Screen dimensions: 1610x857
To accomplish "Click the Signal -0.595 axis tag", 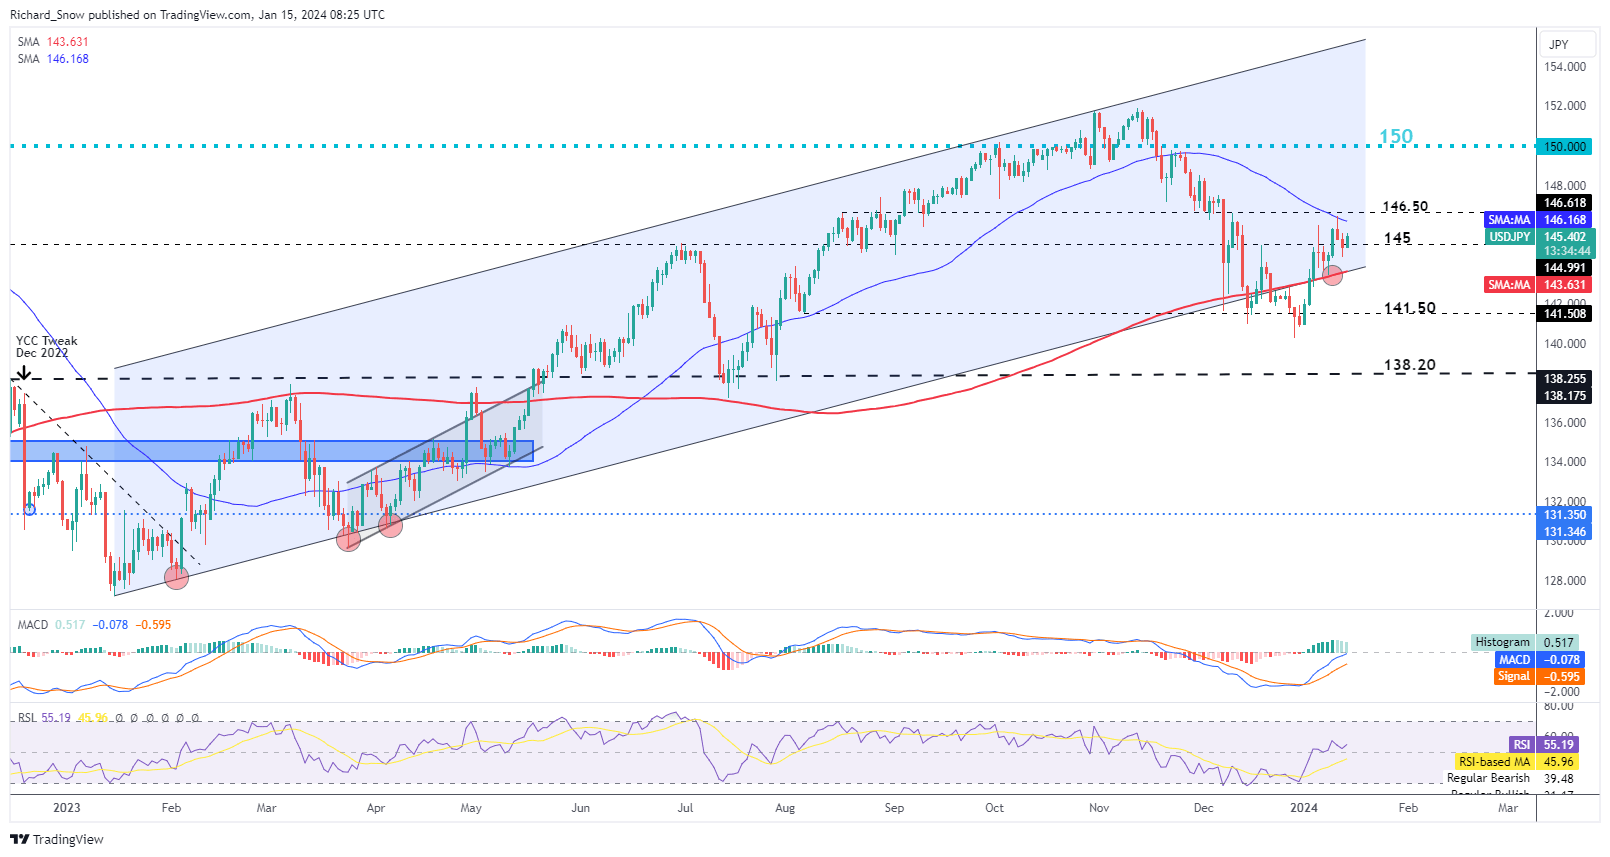I will click(x=1539, y=677).
